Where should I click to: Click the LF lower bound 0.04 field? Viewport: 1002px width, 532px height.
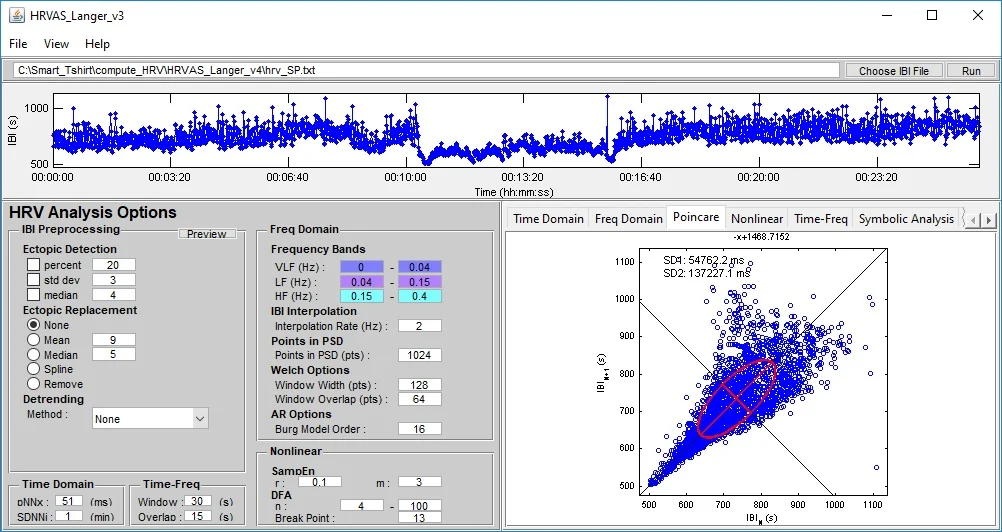coord(361,282)
